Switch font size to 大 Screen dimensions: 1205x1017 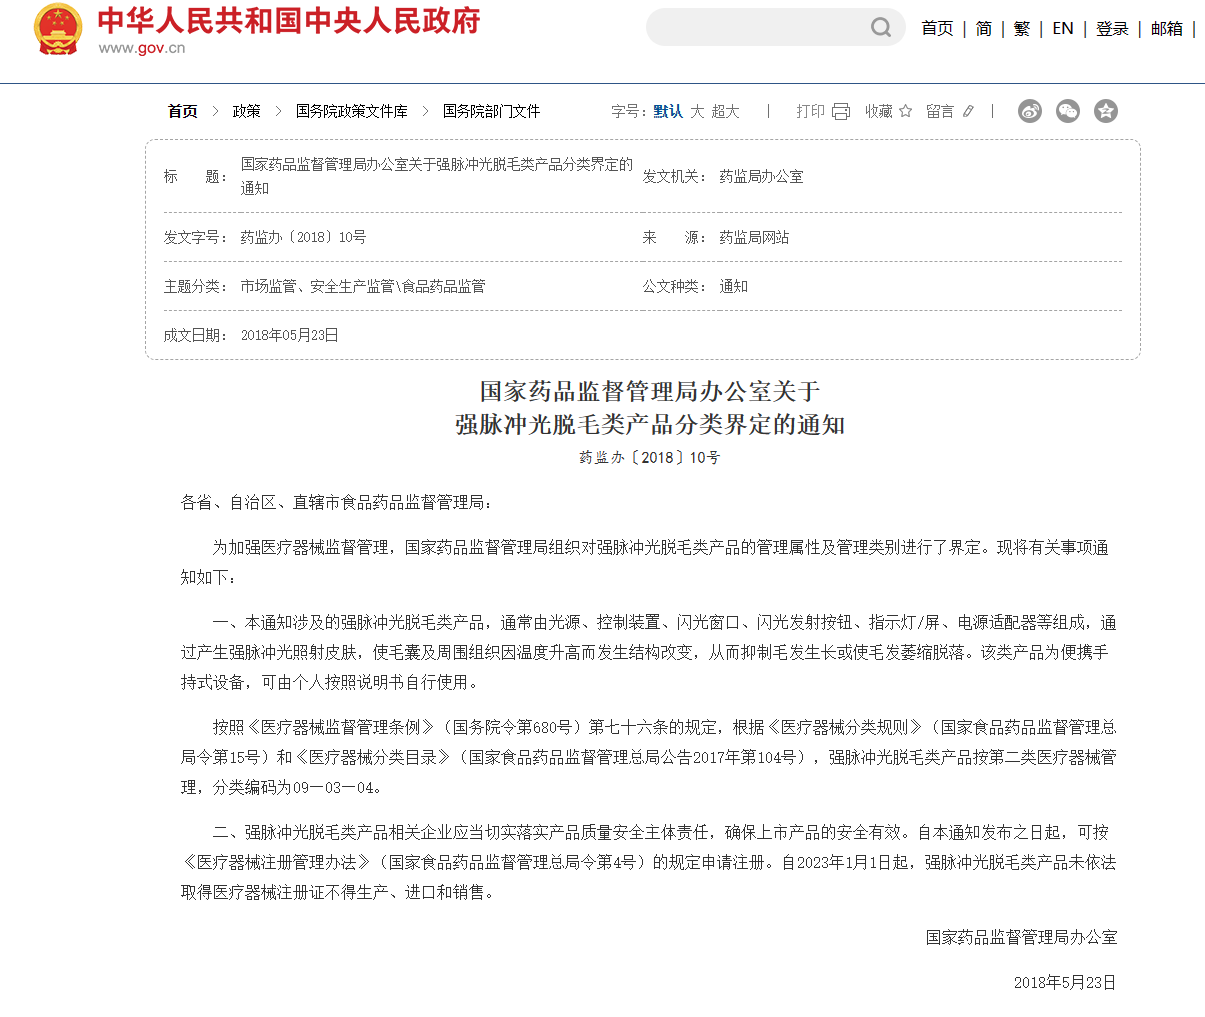click(697, 111)
